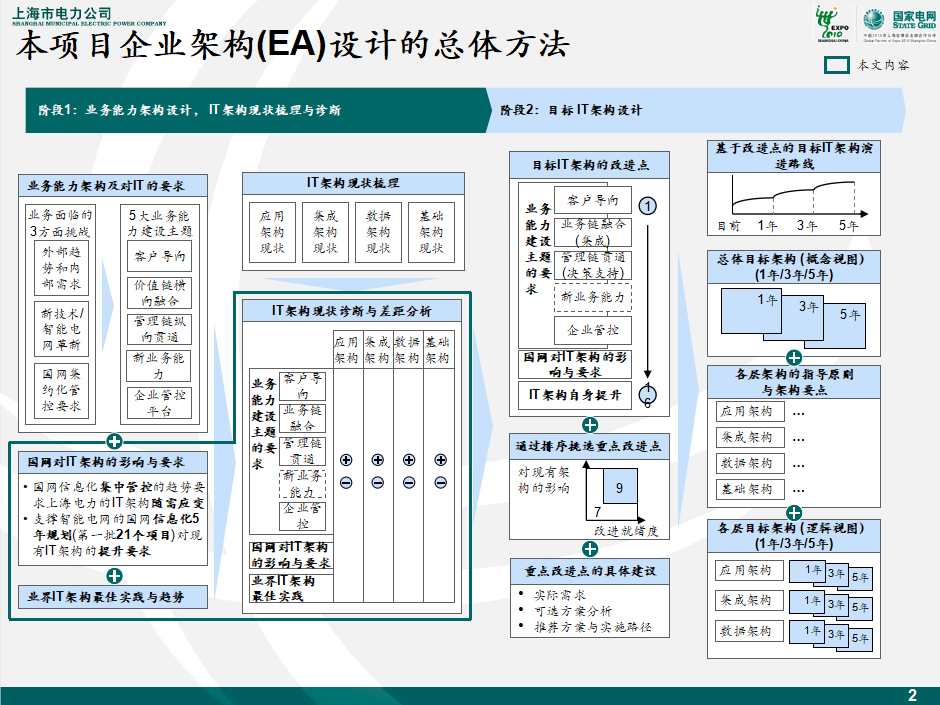Viewport: 940px width, 705px height.
Task: Click the 改进就绪度 axis label
Action: (x=626, y=531)
